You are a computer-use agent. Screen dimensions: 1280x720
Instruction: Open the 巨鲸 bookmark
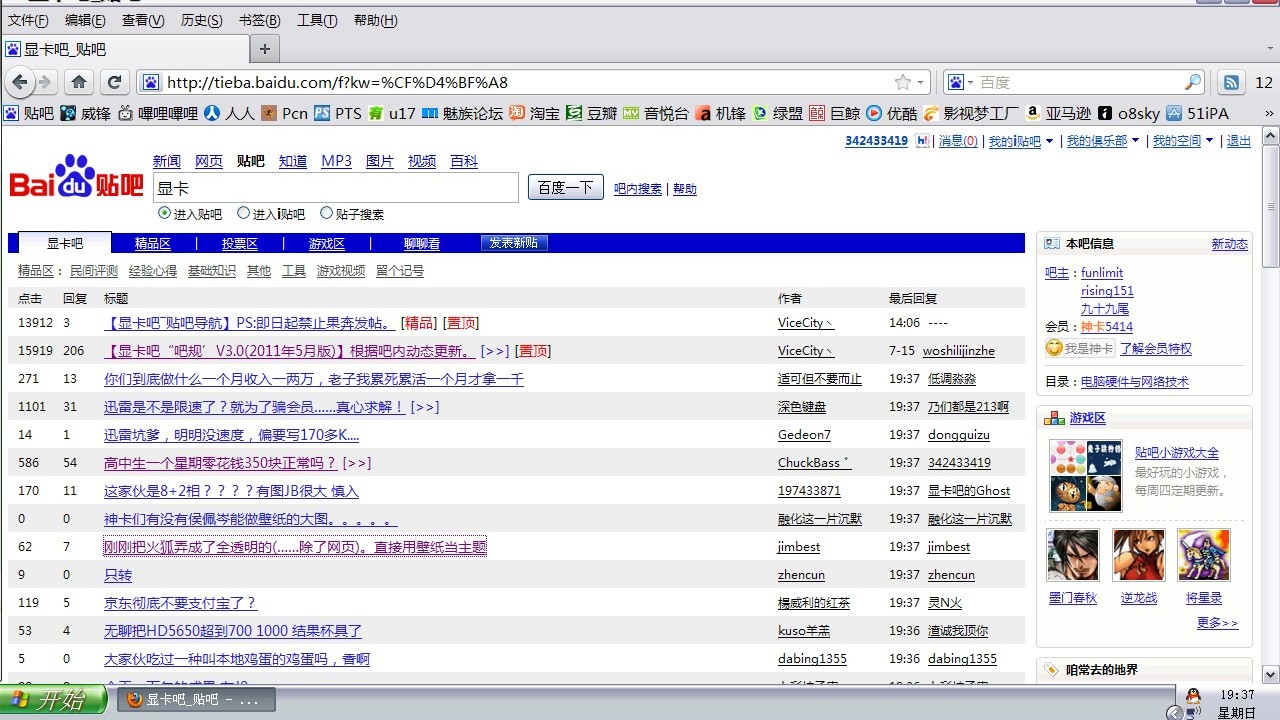point(835,113)
